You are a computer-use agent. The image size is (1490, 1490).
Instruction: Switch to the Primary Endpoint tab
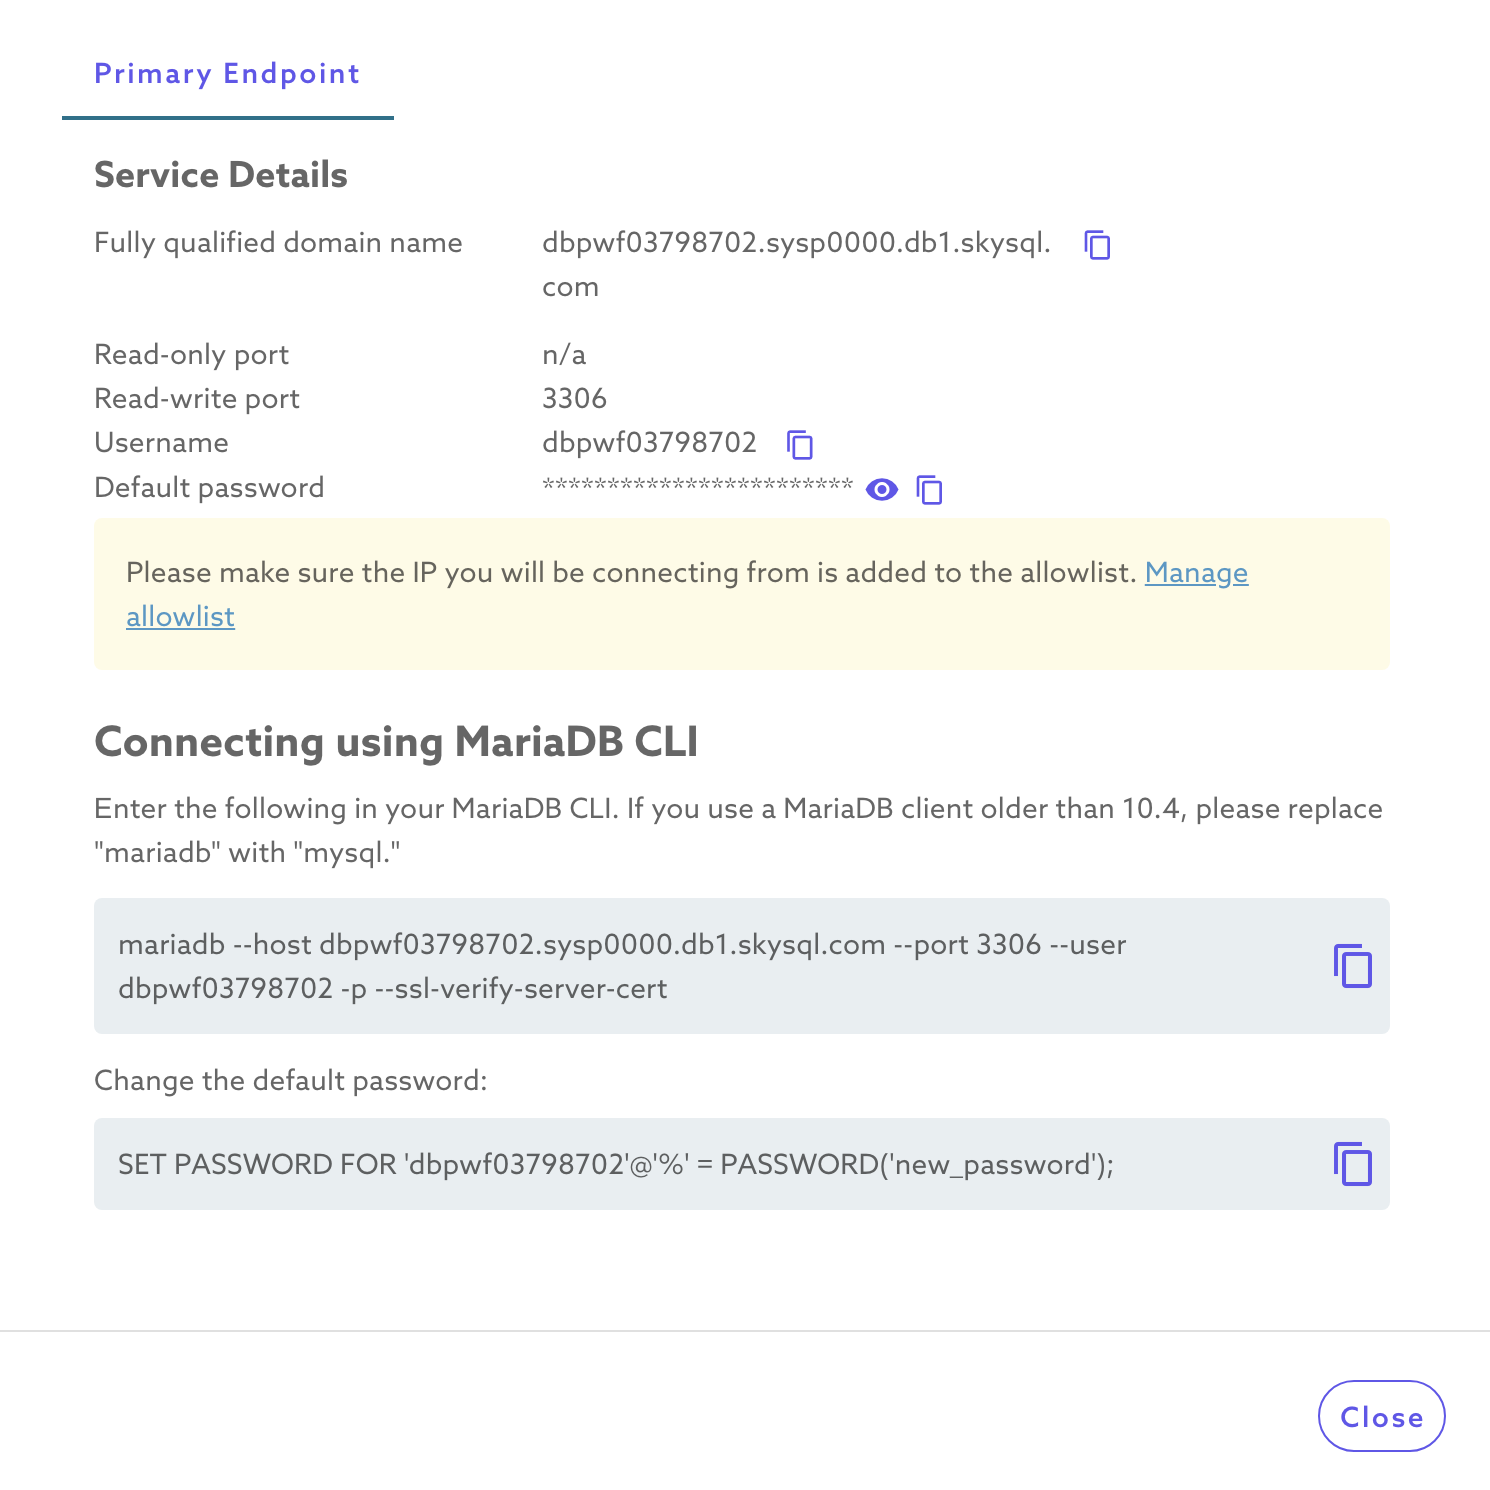pos(227,74)
